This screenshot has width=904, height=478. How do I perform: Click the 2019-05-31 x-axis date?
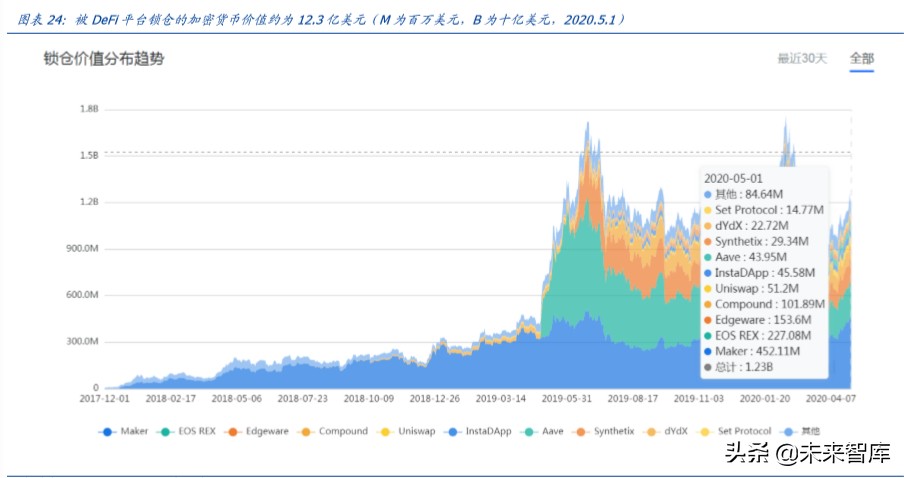tap(567, 398)
